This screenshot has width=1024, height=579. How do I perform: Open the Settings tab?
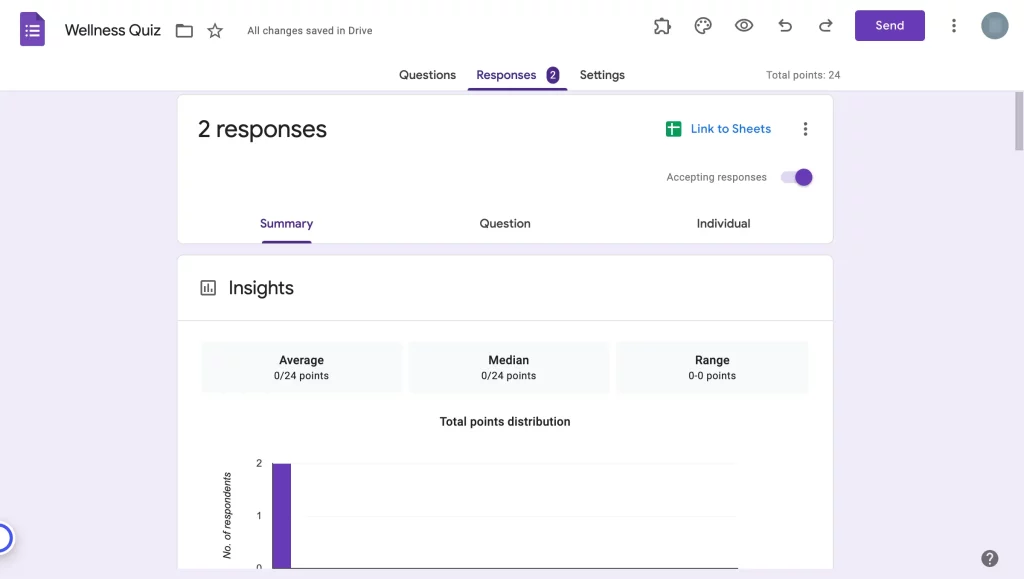point(602,74)
